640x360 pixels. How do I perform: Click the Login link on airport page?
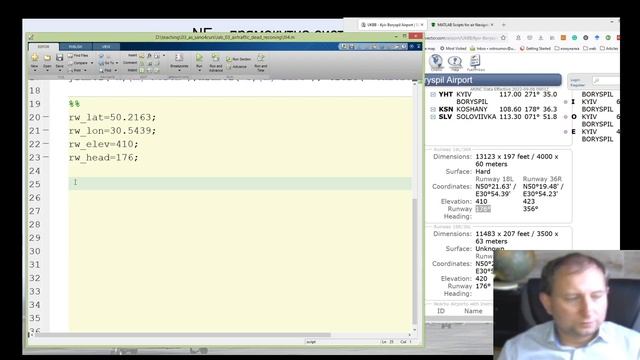575,80
